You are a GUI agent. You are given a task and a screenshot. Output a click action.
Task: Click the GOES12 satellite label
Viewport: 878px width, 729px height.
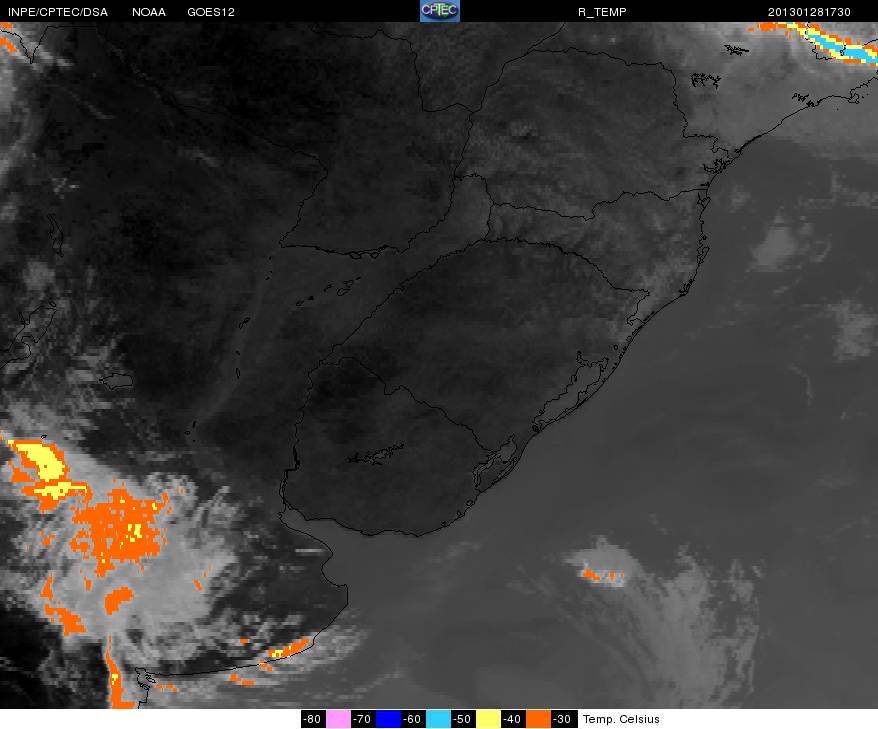(x=211, y=12)
